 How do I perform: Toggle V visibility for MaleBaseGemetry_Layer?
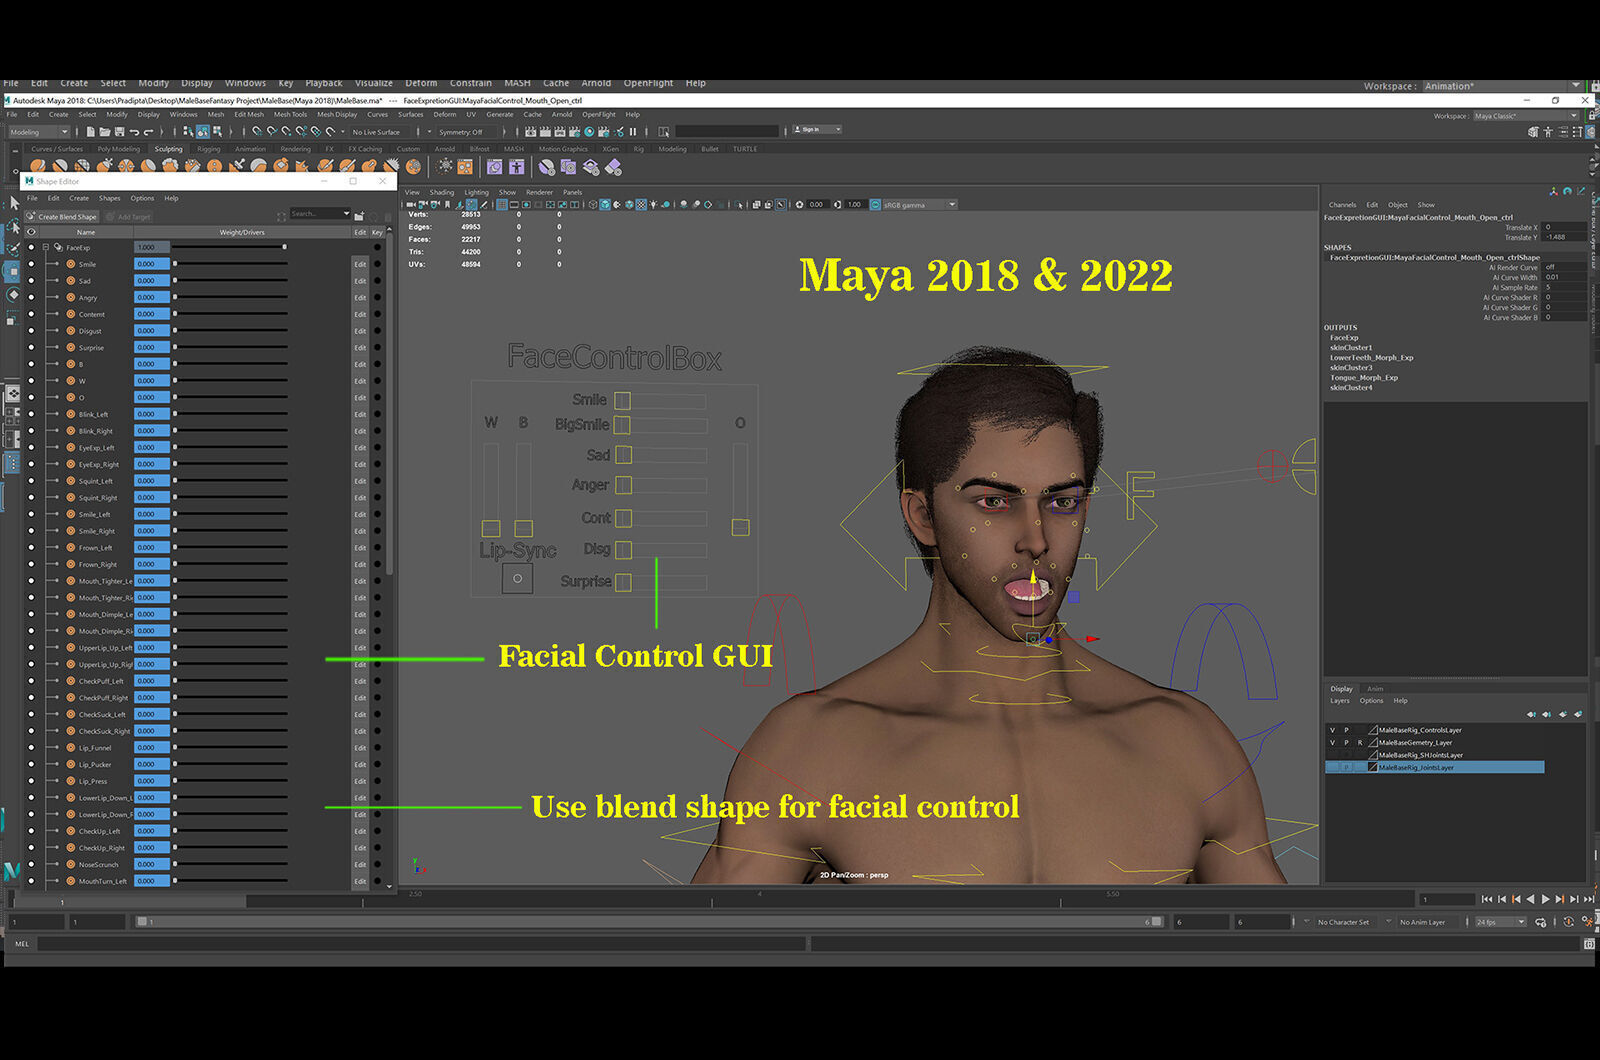(x=1332, y=743)
